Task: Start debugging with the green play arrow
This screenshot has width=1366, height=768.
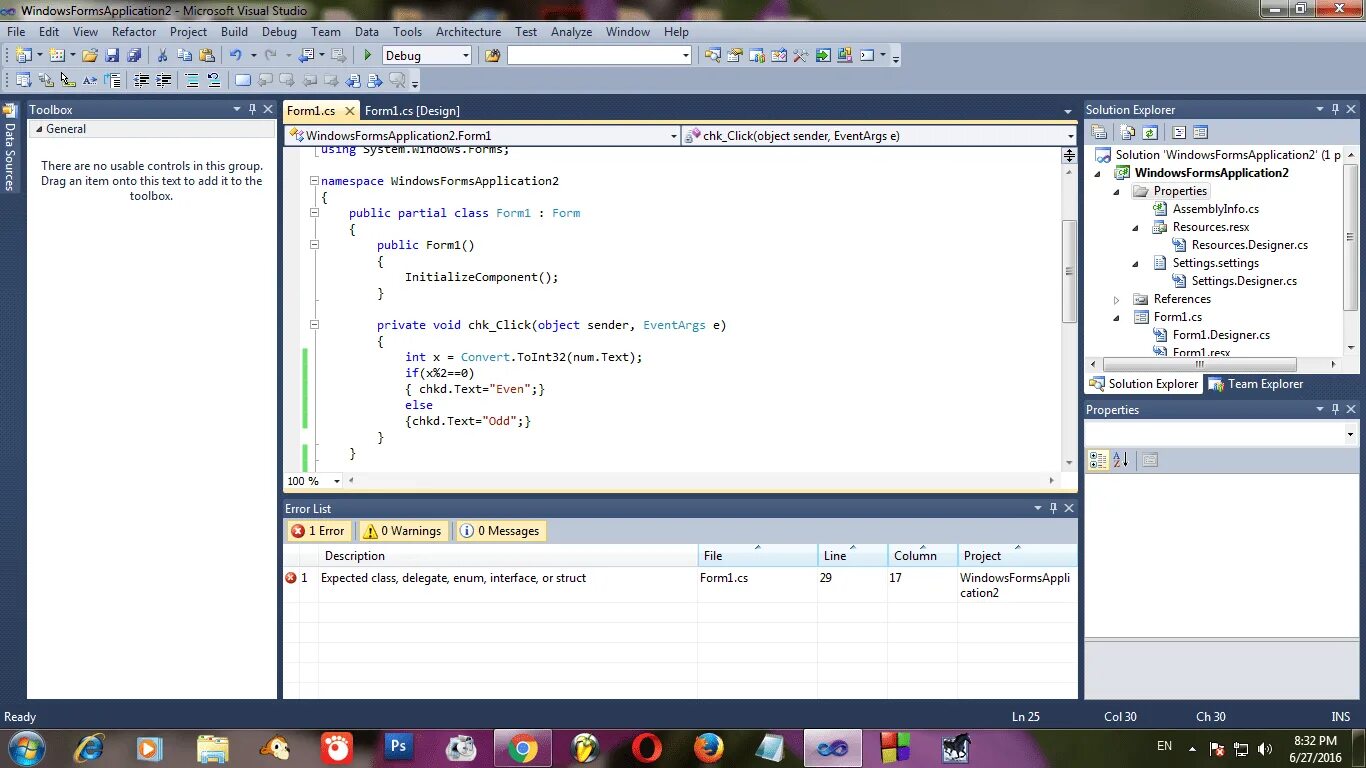Action: click(x=368, y=56)
